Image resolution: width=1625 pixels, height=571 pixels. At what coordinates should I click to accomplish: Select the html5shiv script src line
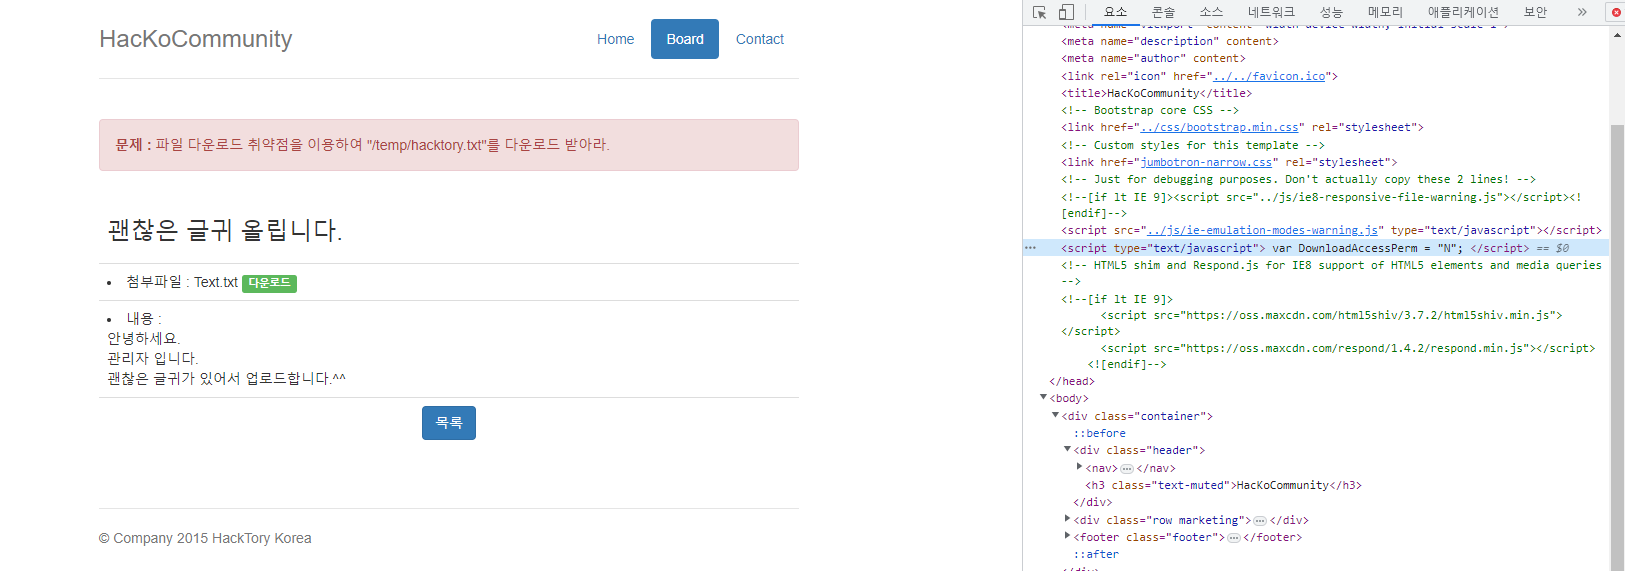(x=1331, y=315)
